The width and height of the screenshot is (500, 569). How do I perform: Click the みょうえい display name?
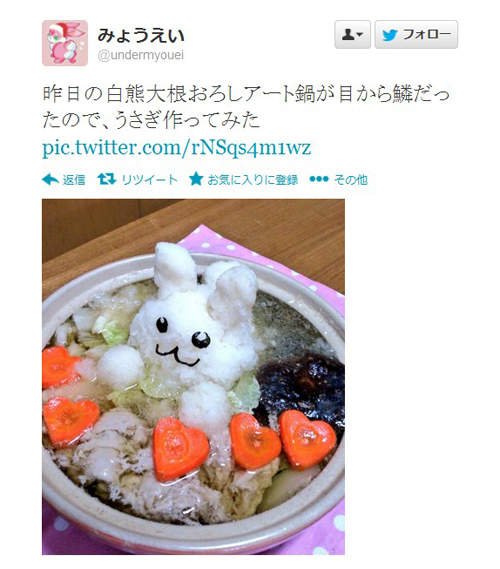pyautogui.click(x=141, y=36)
